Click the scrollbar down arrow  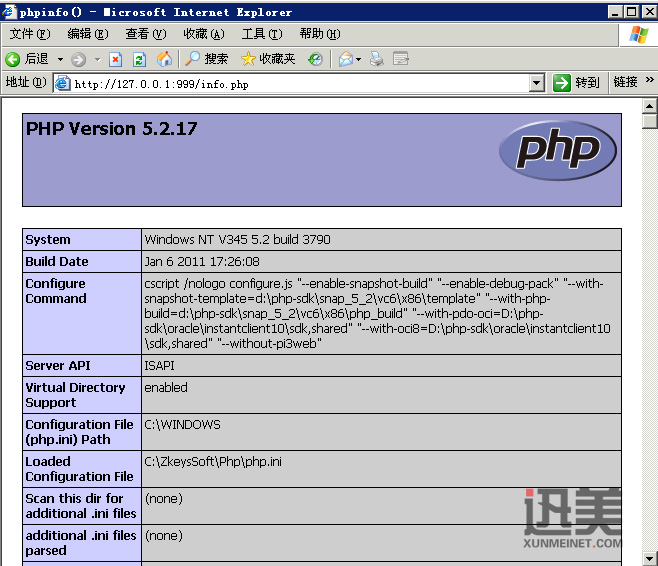pyautogui.click(x=650, y=558)
